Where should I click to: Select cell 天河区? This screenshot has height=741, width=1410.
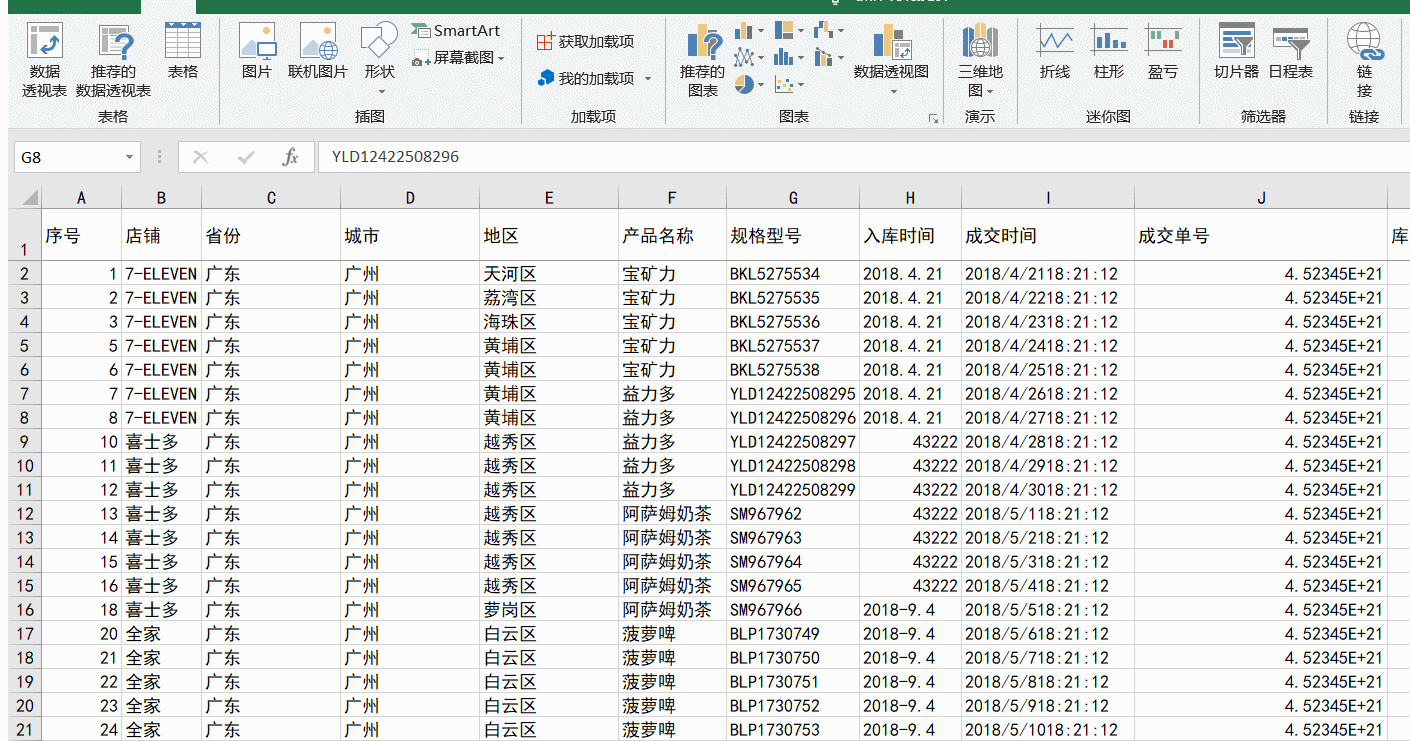[549, 274]
